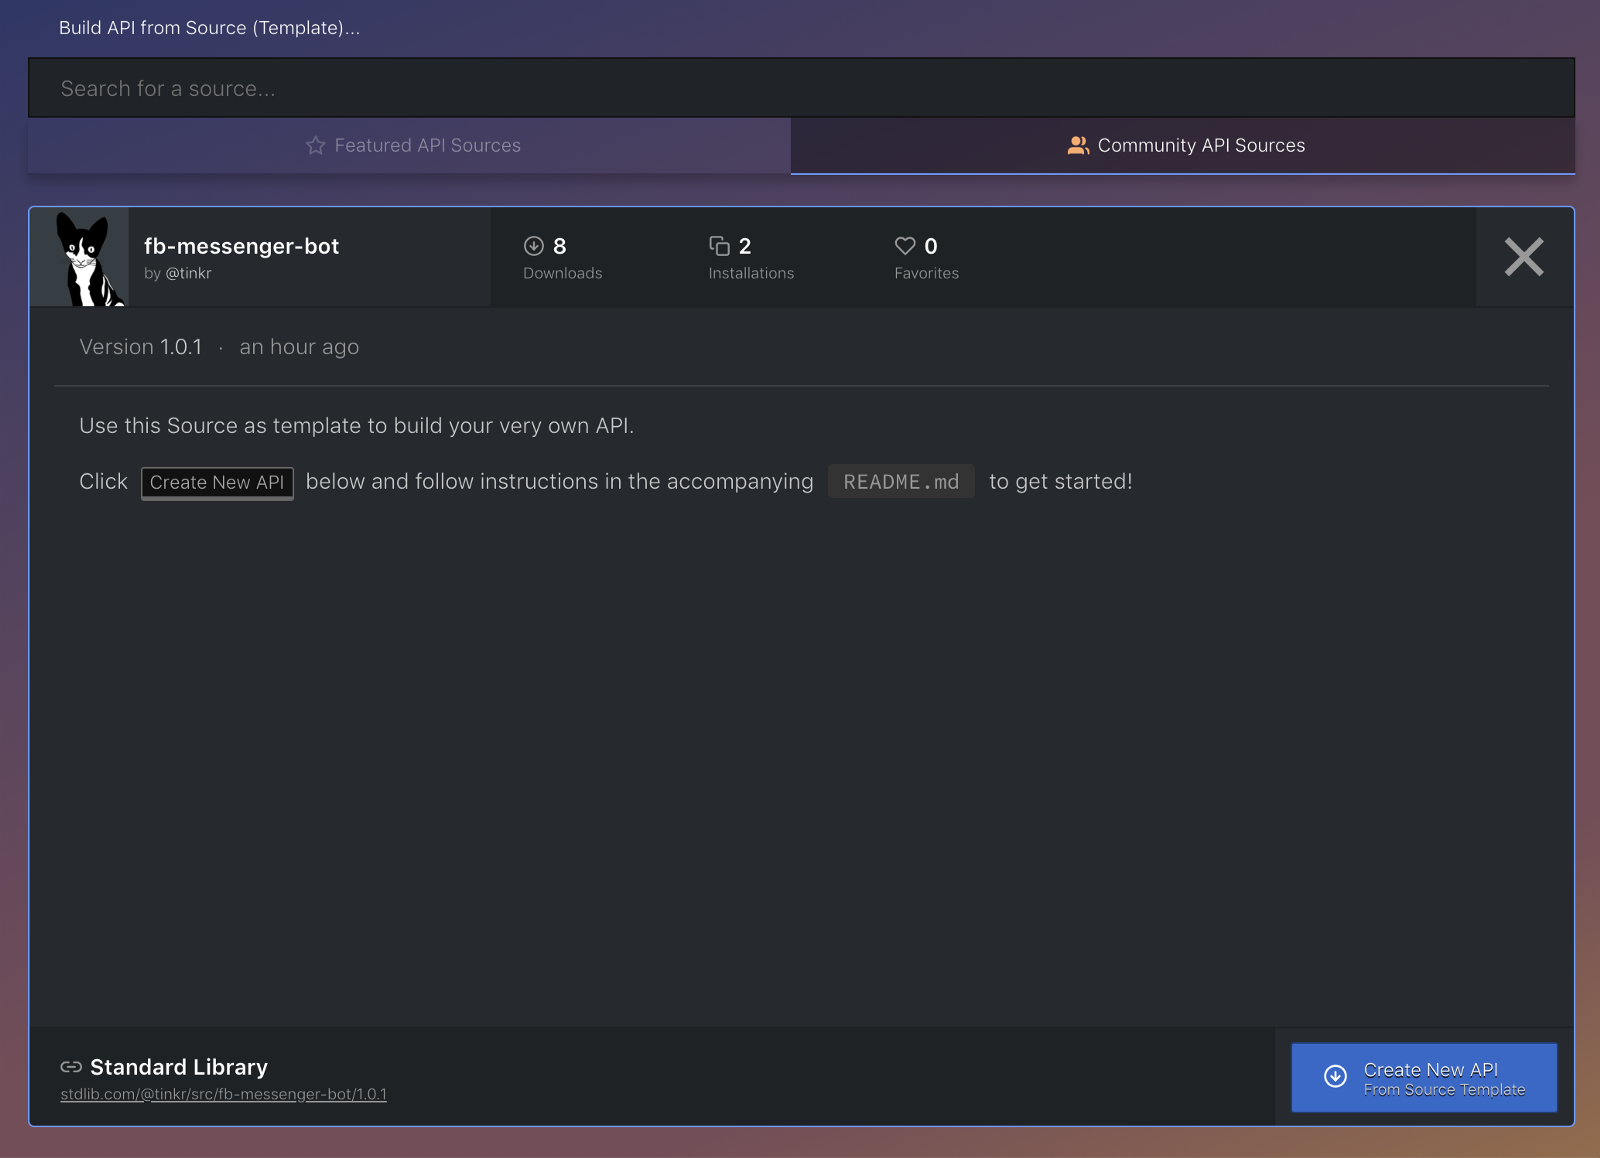The height and width of the screenshot is (1158, 1600).
Task: Click the Standard Library link icon
Action: (x=71, y=1067)
